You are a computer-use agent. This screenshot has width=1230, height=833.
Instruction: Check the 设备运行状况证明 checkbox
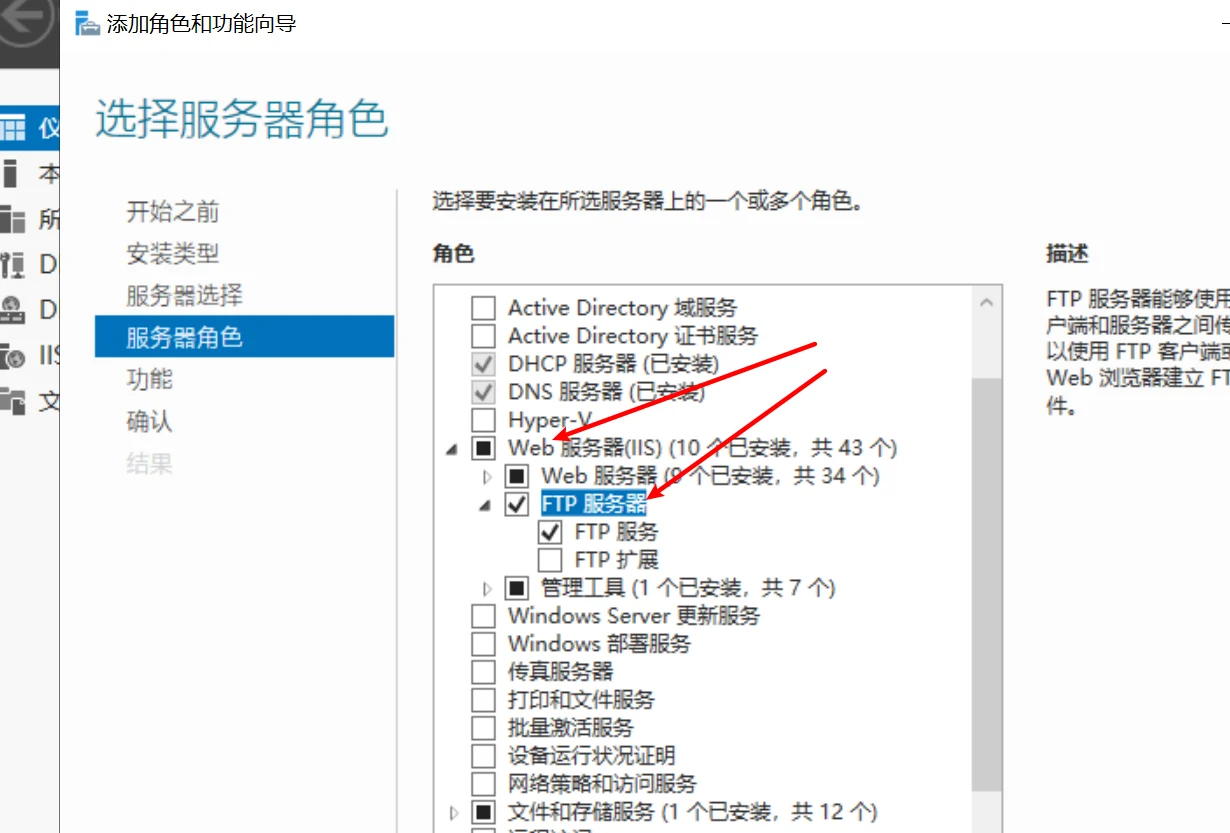(x=484, y=755)
